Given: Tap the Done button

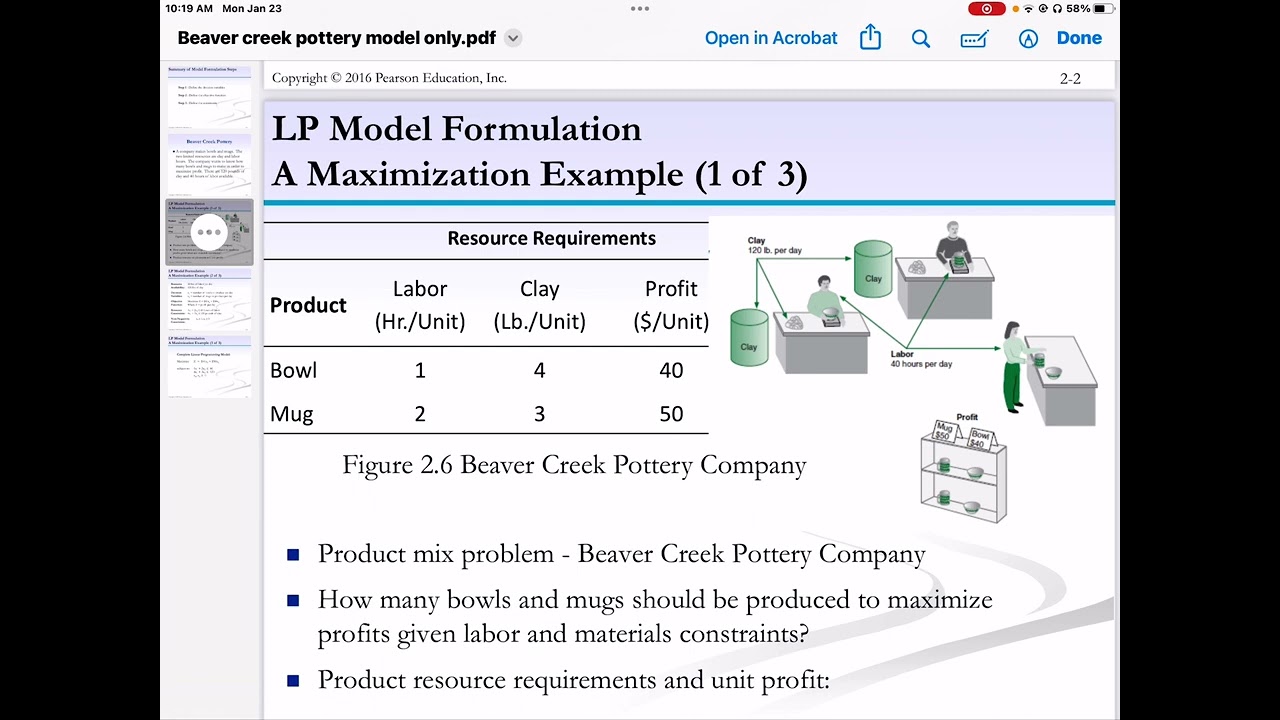Looking at the screenshot, I should point(1079,38).
